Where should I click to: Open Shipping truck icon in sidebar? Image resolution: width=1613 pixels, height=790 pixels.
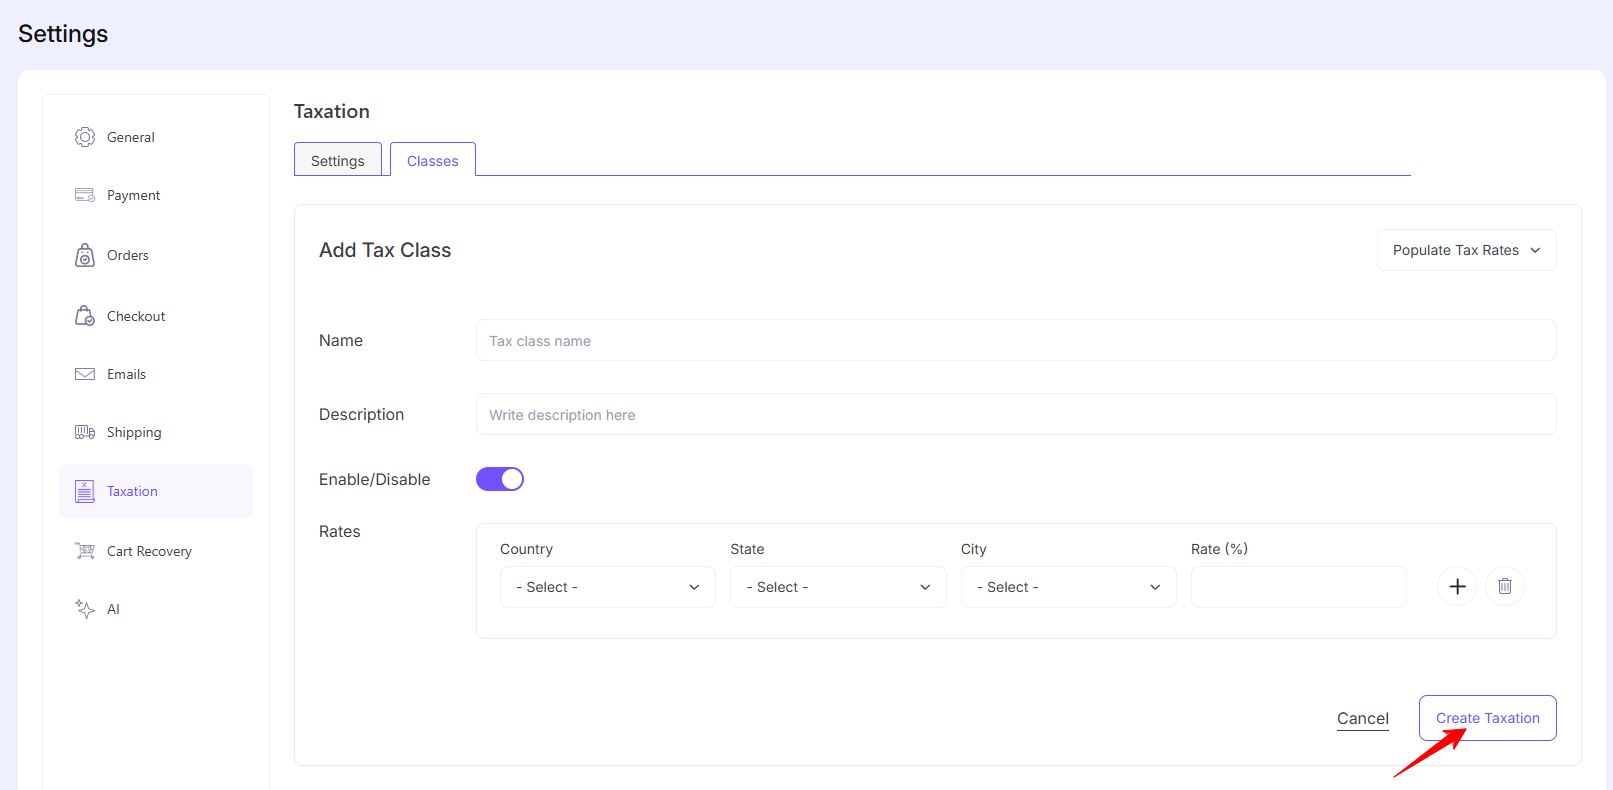[85, 432]
